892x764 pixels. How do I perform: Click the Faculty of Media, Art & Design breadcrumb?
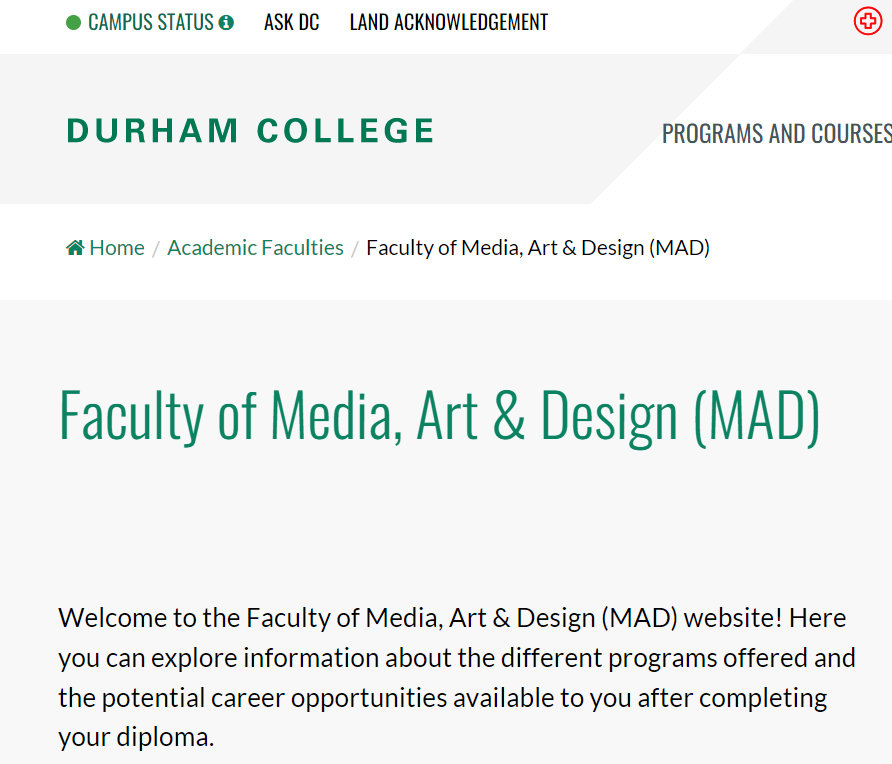(x=537, y=246)
